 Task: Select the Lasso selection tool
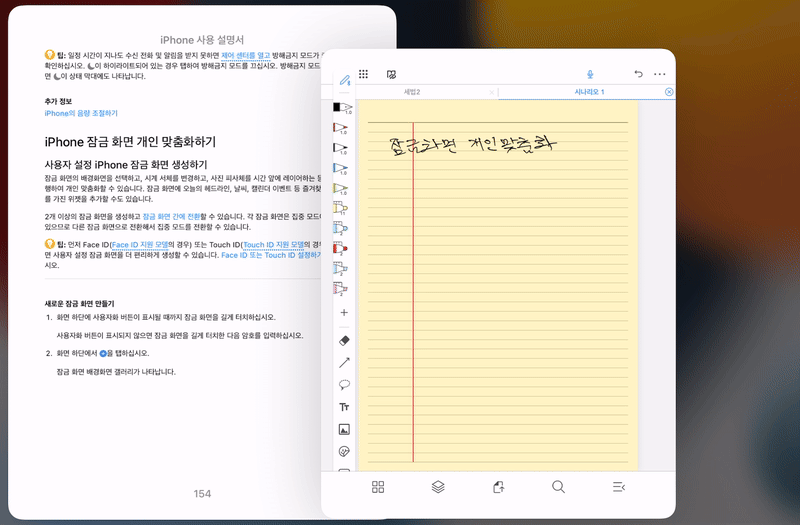pyautogui.click(x=344, y=385)
